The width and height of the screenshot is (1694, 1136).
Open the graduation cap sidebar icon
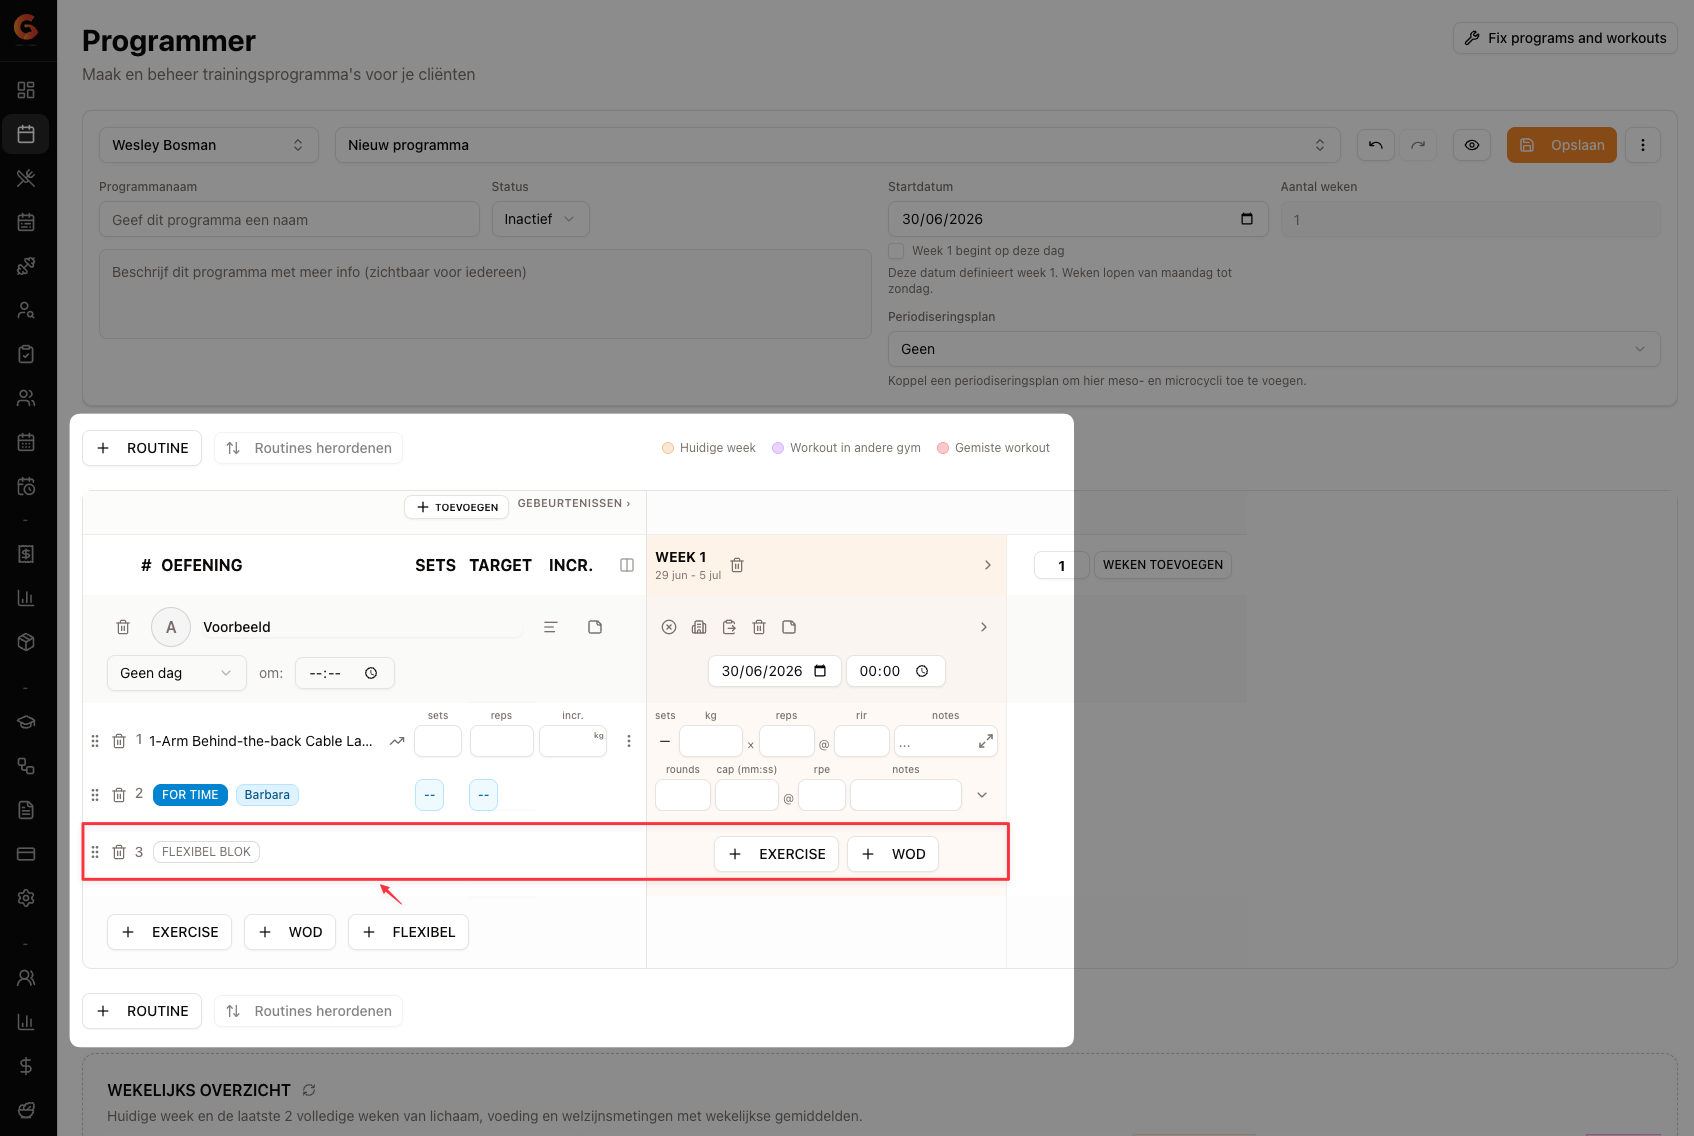[x=26, y=722]
